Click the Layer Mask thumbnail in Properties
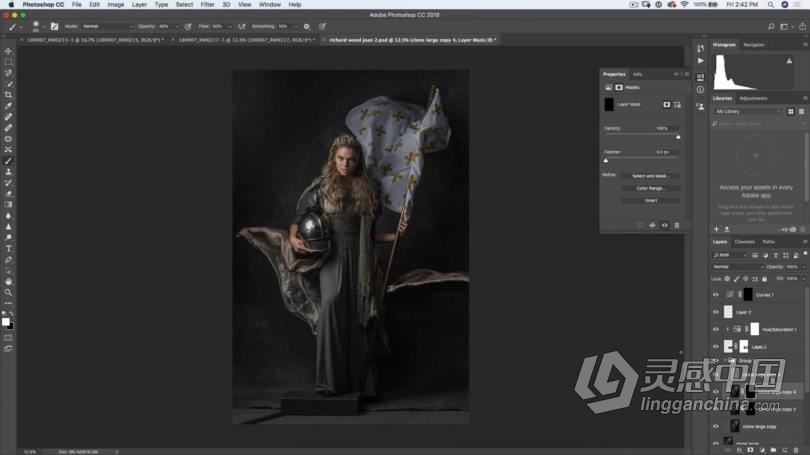 609,104
